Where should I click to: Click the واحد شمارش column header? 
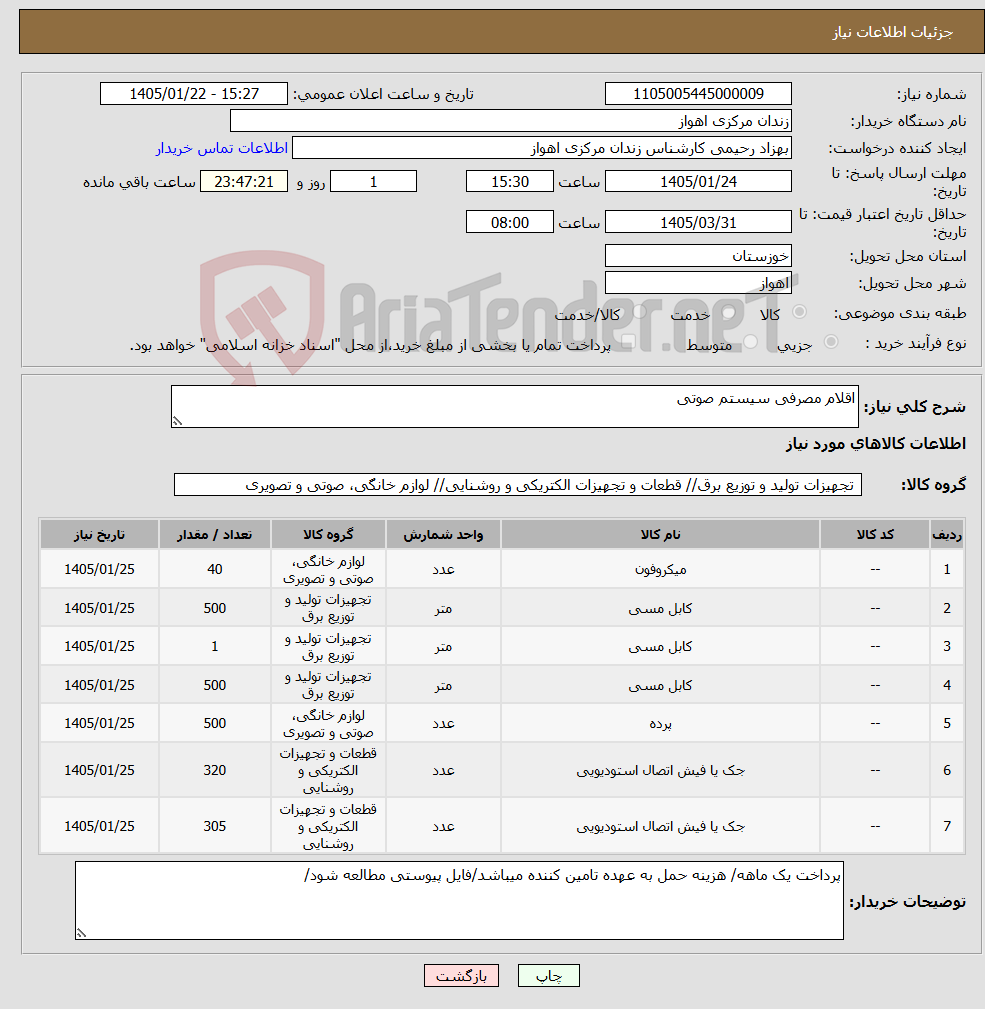[443, 534]
